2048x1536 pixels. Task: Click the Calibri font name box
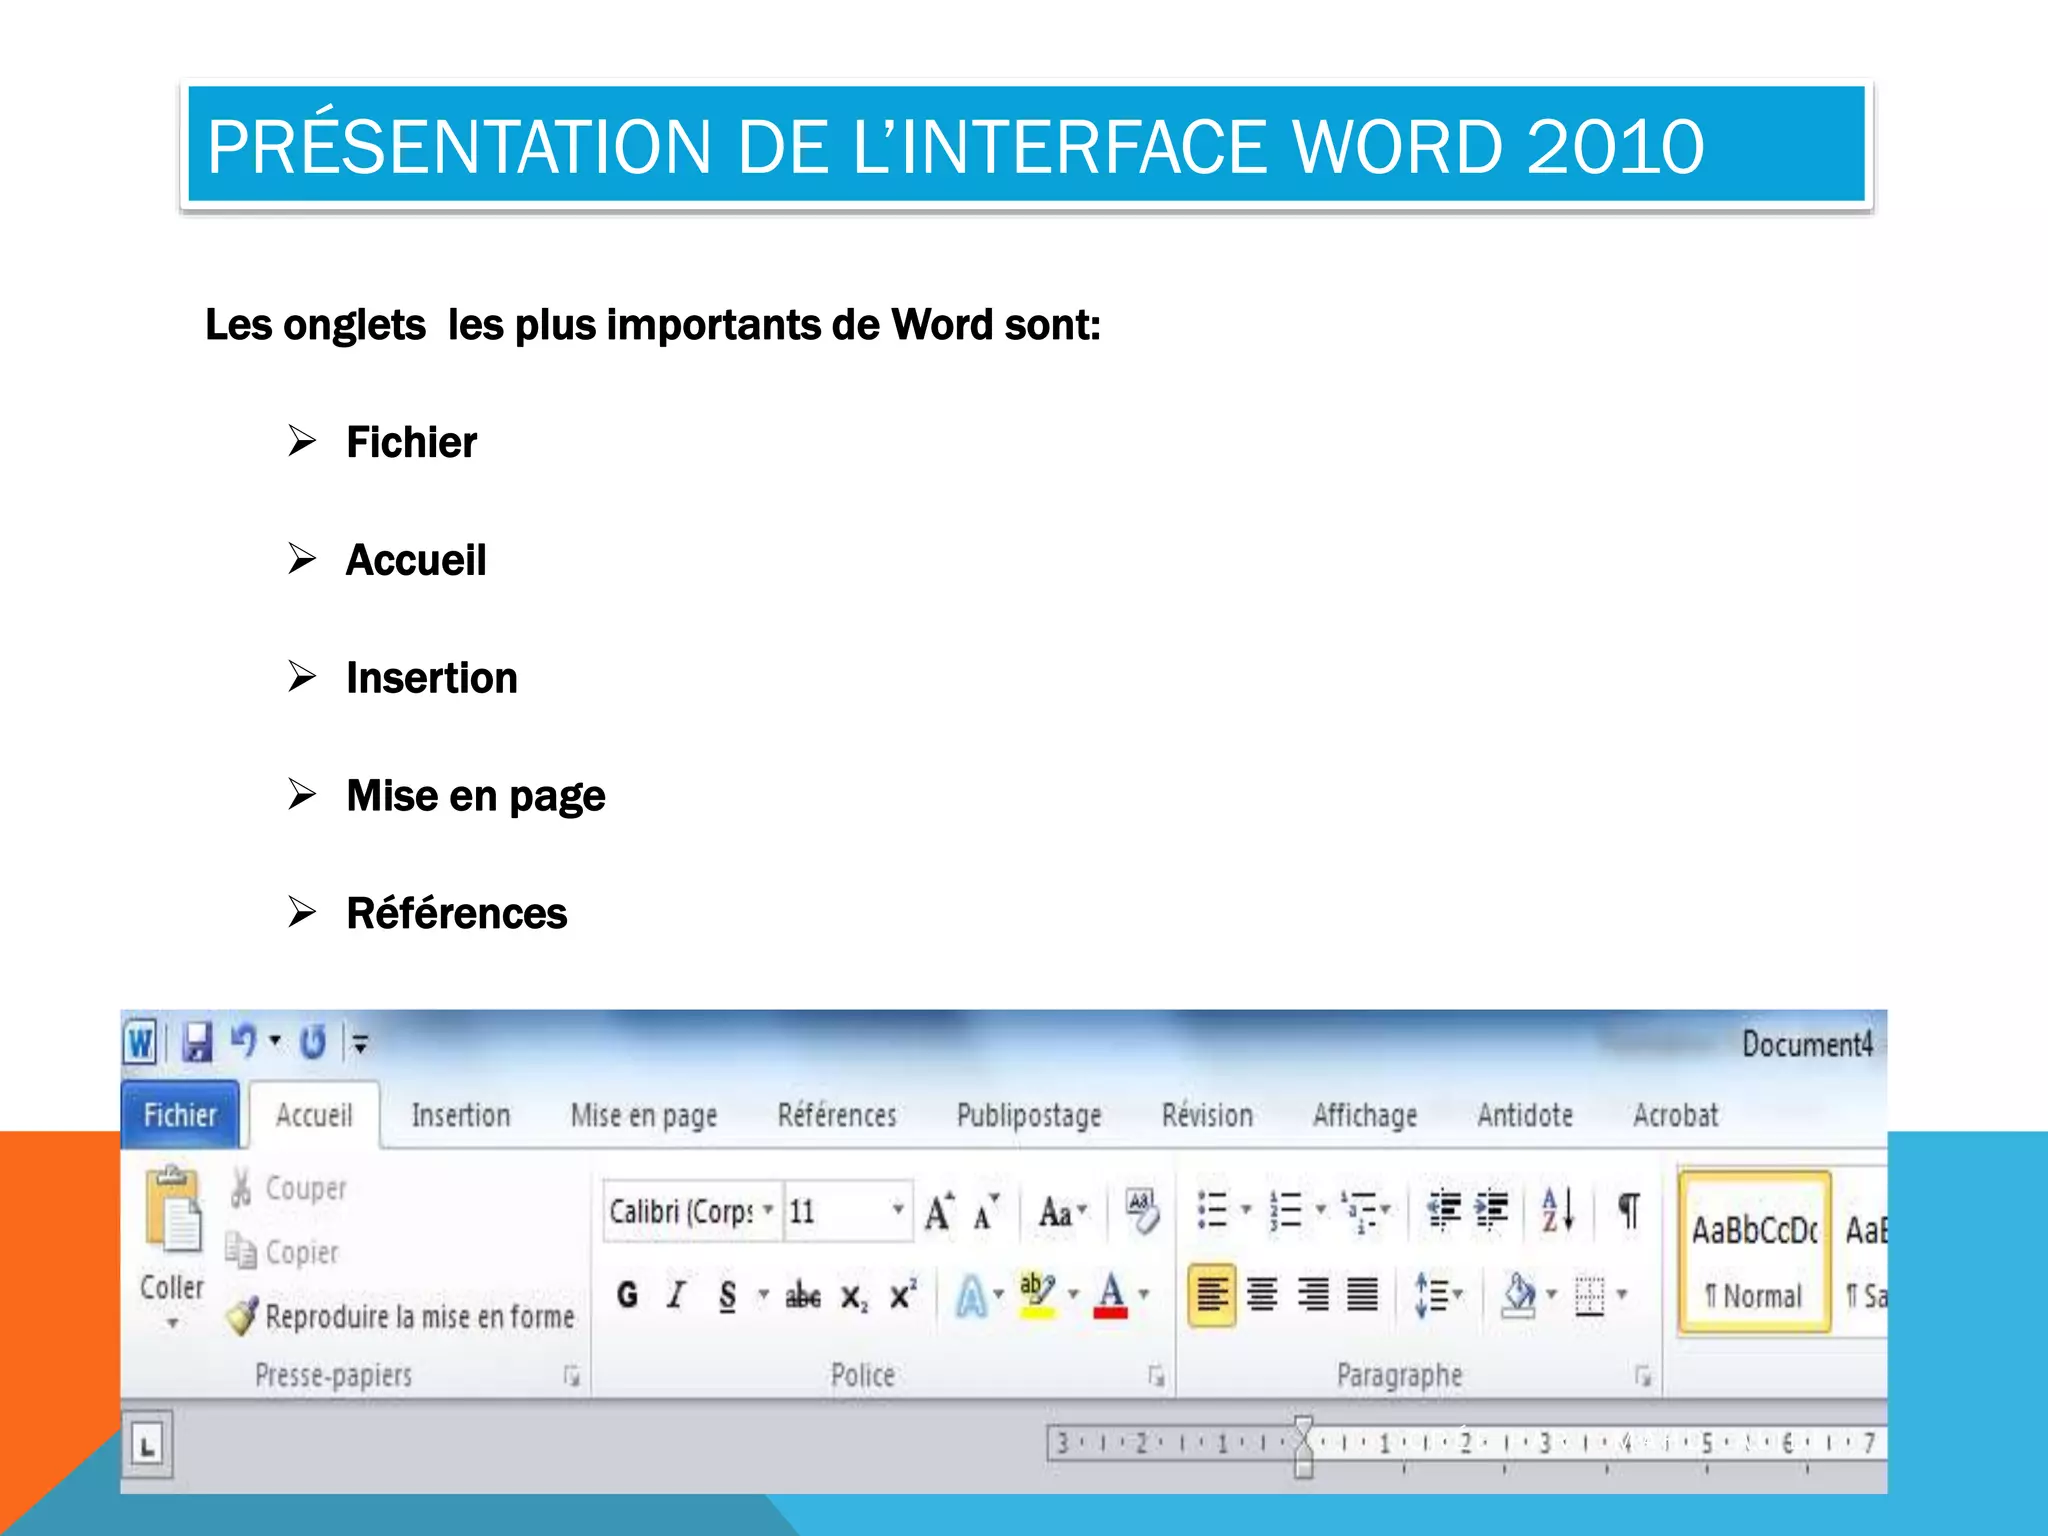click(x=681, y=1211)
